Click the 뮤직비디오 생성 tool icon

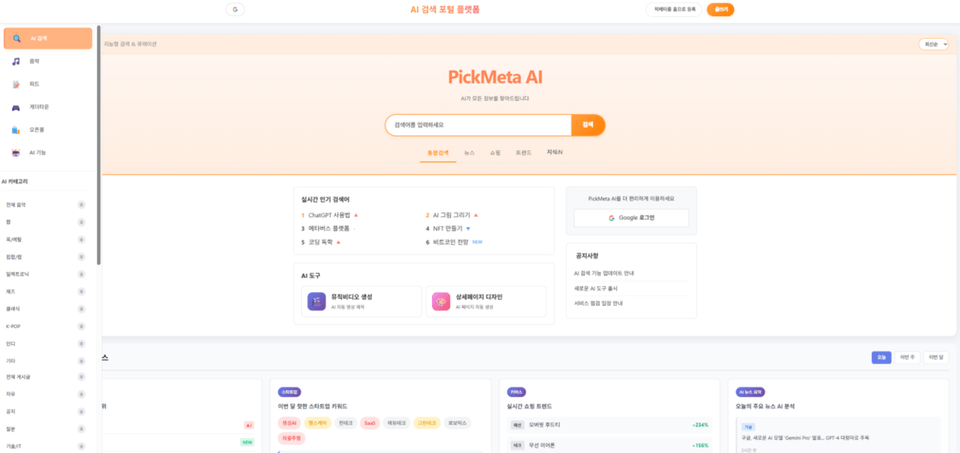[317, 301]
